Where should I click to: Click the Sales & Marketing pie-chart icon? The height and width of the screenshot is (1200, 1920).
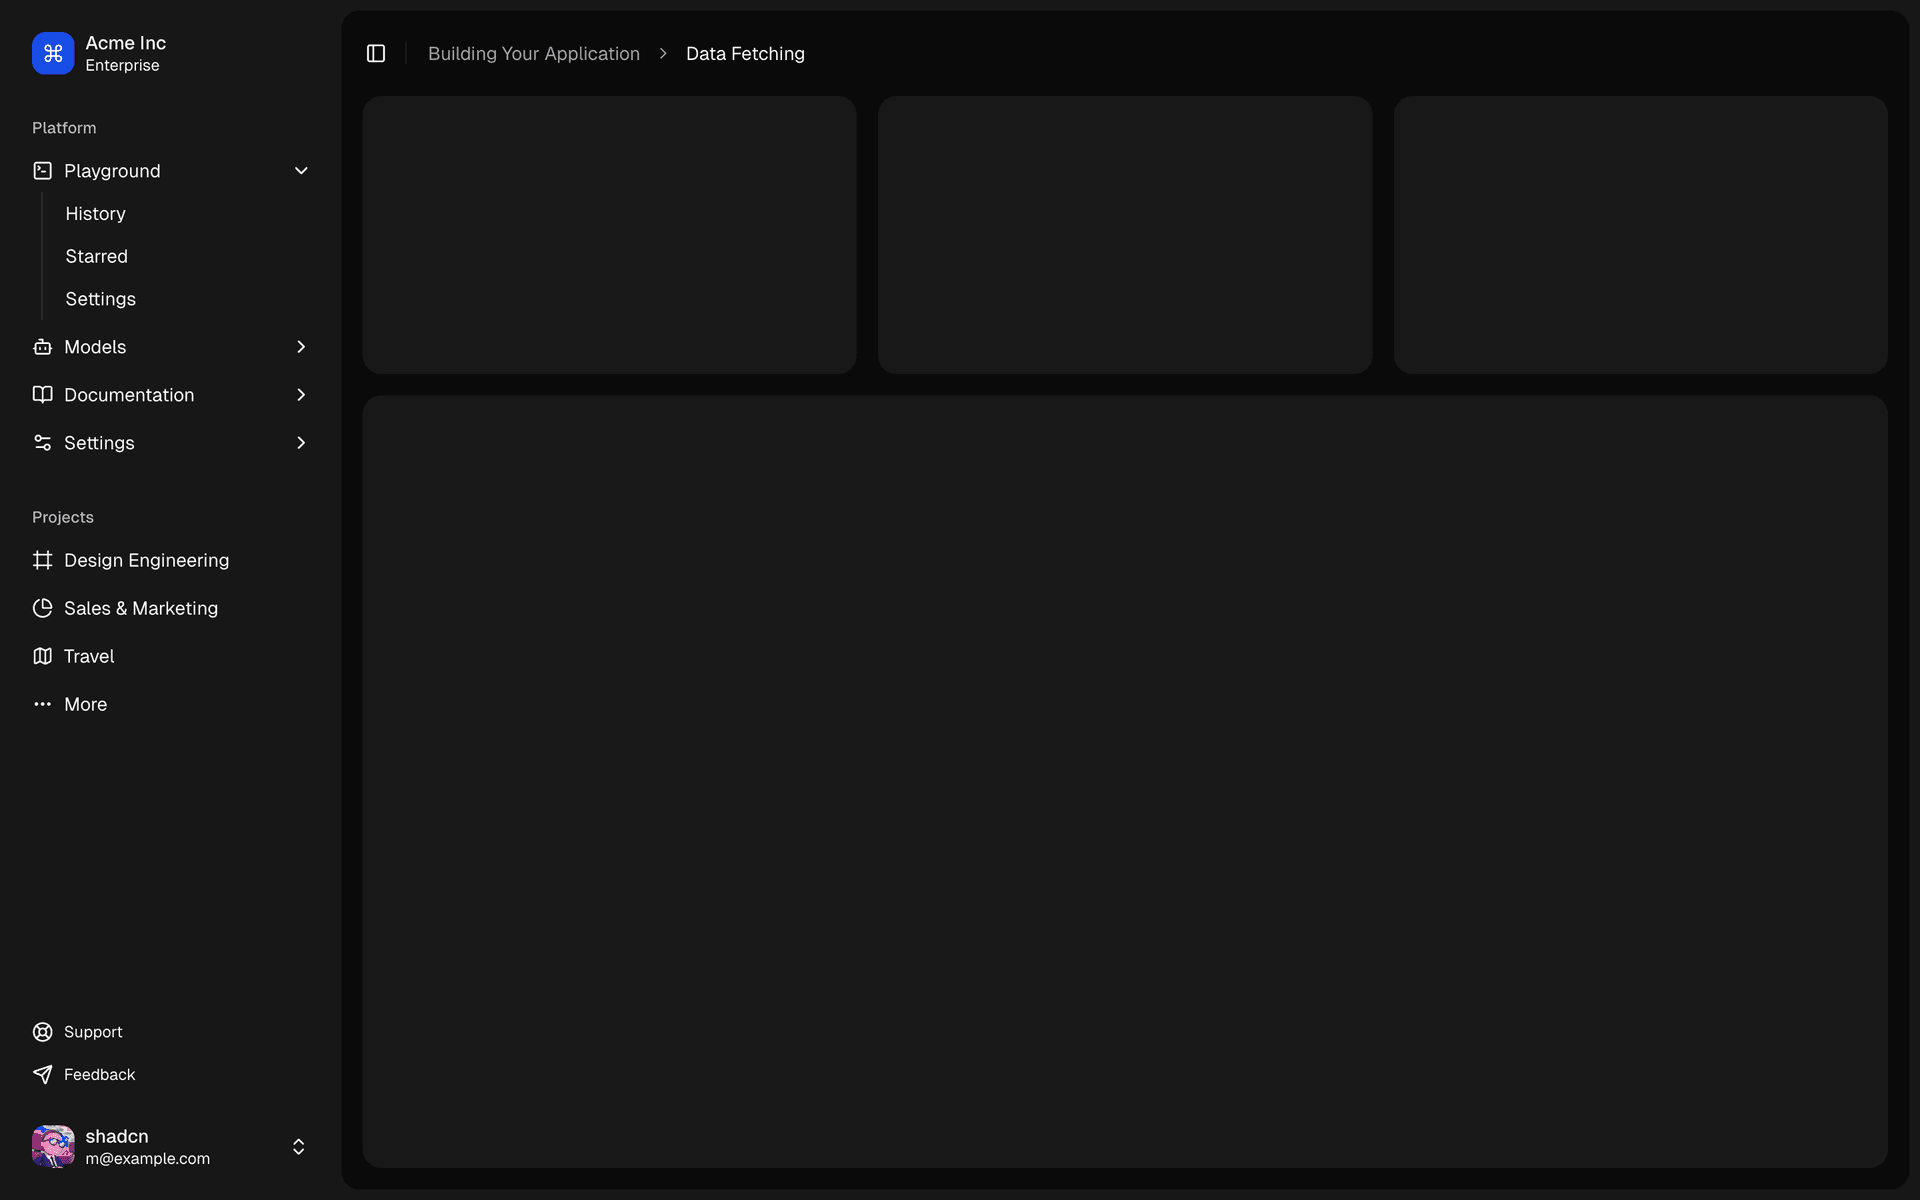coord(42,607)
